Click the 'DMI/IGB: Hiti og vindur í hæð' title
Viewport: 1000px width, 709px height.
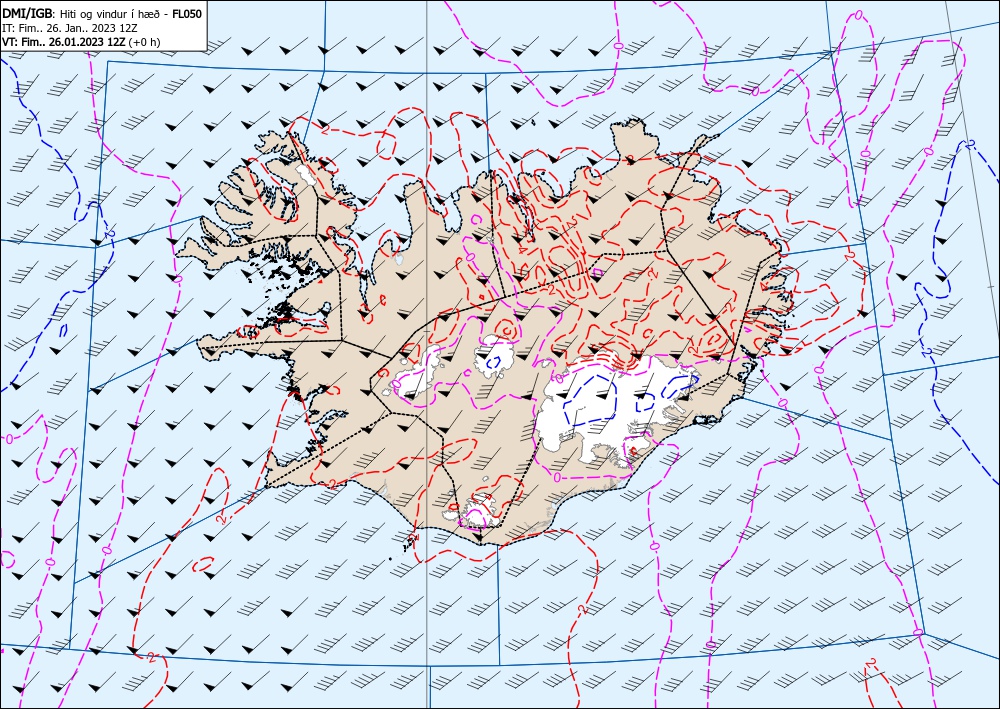click(102, 13)
